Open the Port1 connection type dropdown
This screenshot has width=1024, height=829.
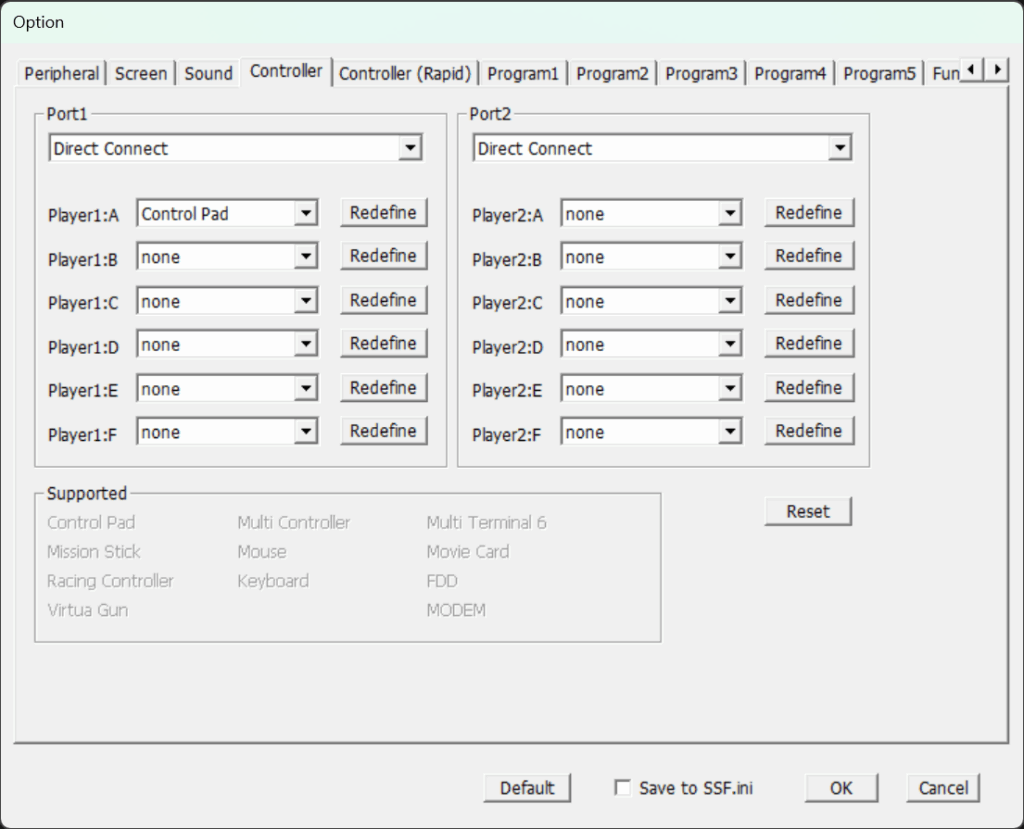[410, 147]
